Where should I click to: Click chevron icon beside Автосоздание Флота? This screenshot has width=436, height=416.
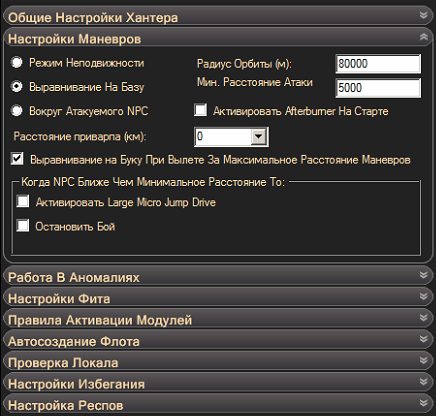[x=423, y=339]
